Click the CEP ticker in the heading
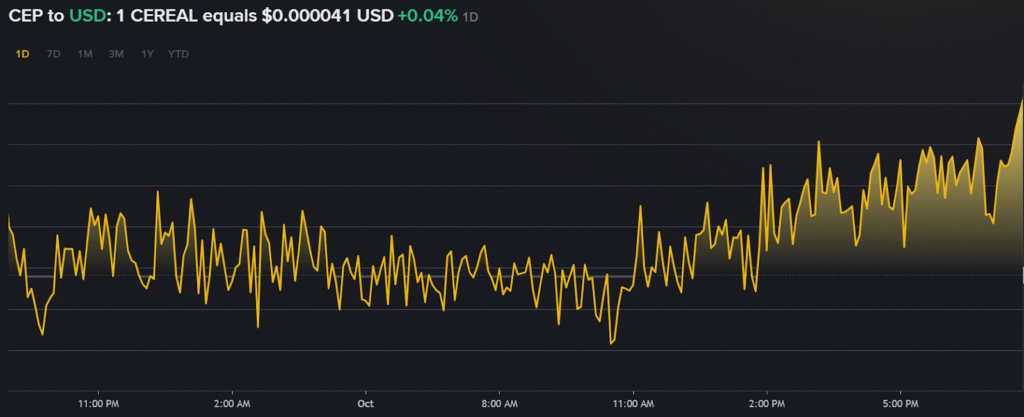The width and height of the screenshot is (1024, 417). coord(26,18)
